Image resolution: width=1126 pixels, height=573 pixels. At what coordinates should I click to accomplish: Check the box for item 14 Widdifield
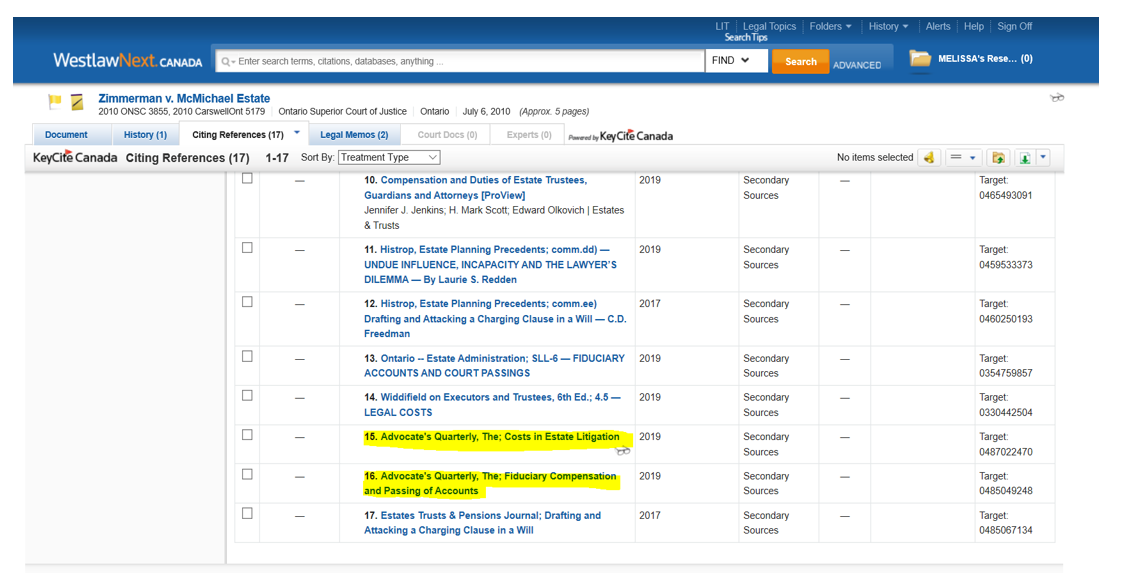[247, 396]
